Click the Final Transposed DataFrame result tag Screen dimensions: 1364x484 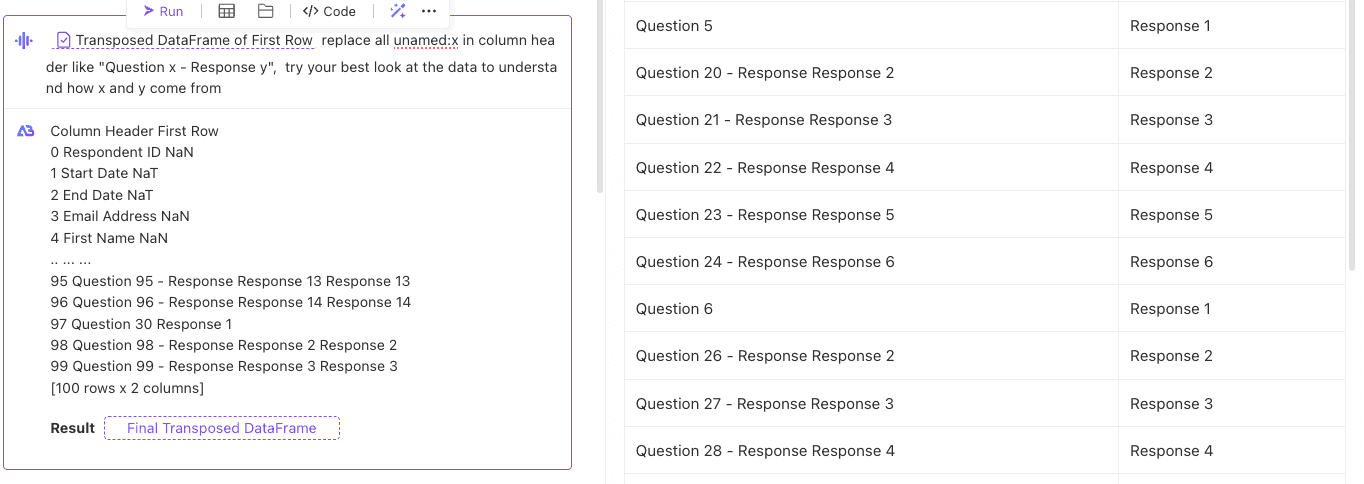click(222, 428)
